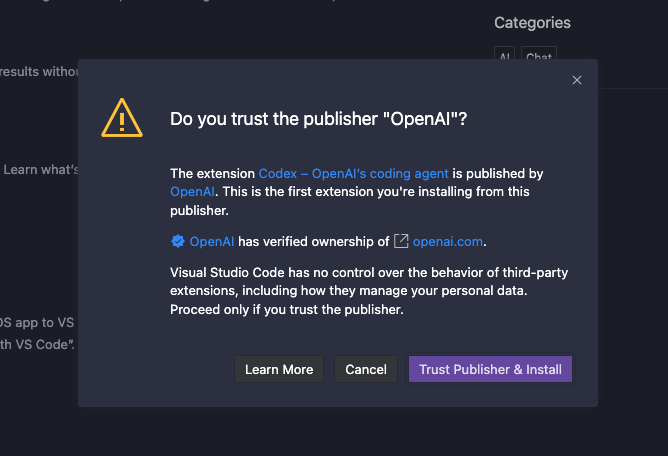Open Learn More about publisher trust
The height and width of the screenshot is (456, 668).
[279, 369]
